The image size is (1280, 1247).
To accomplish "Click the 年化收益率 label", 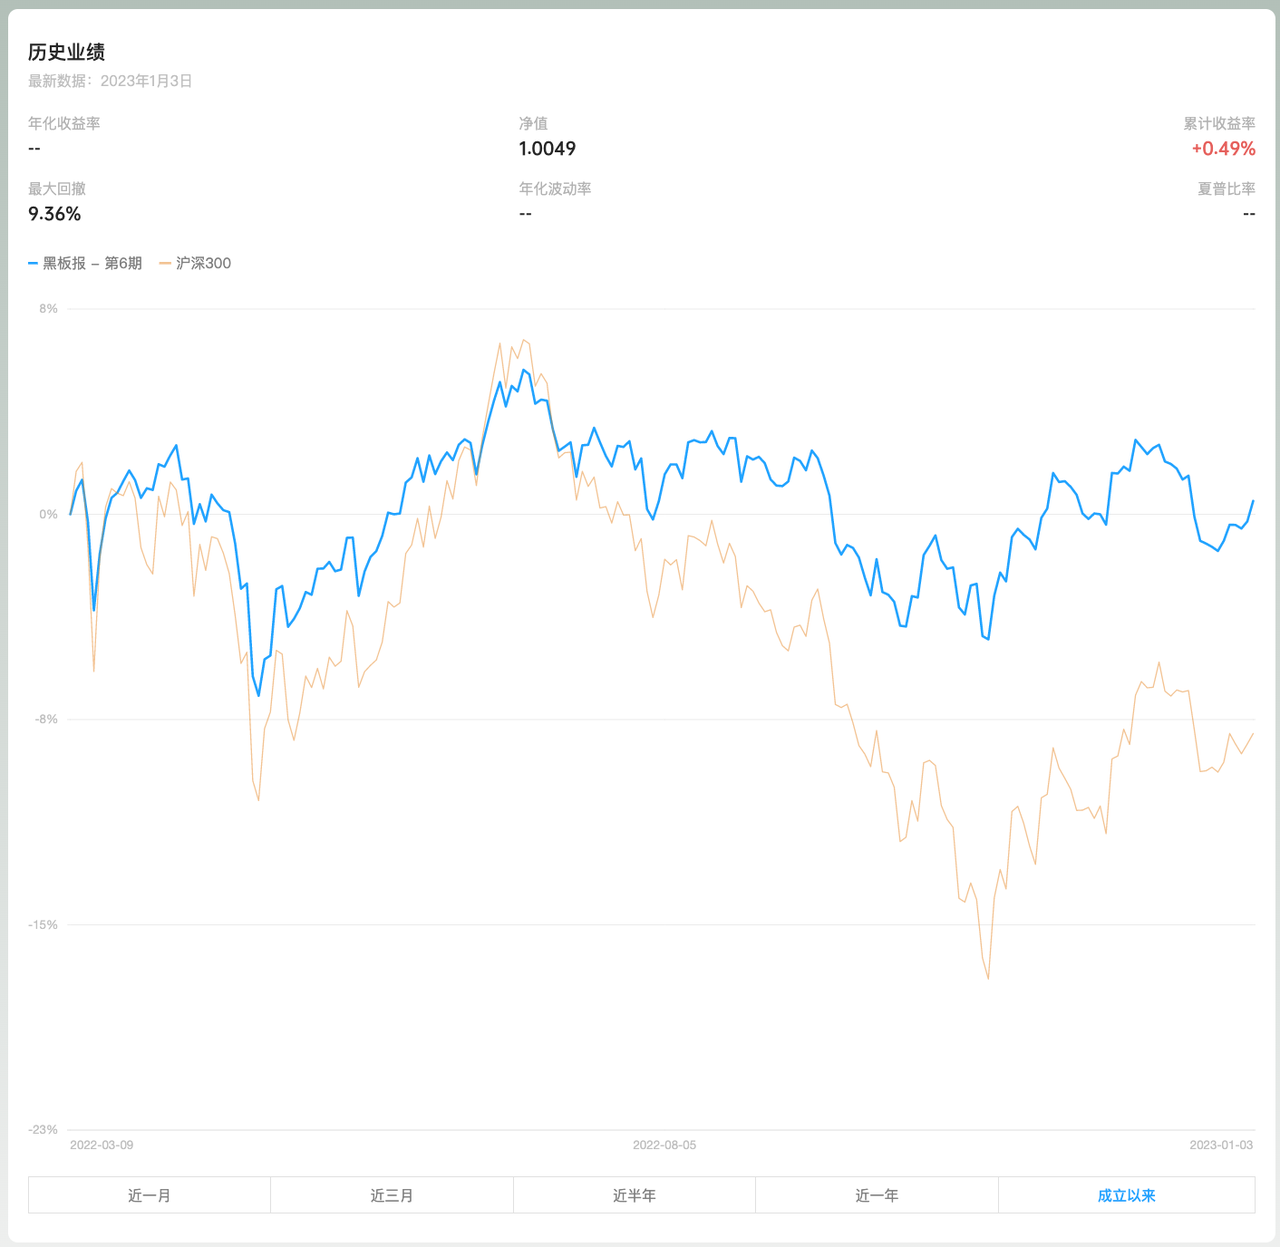I will point(64,124).
